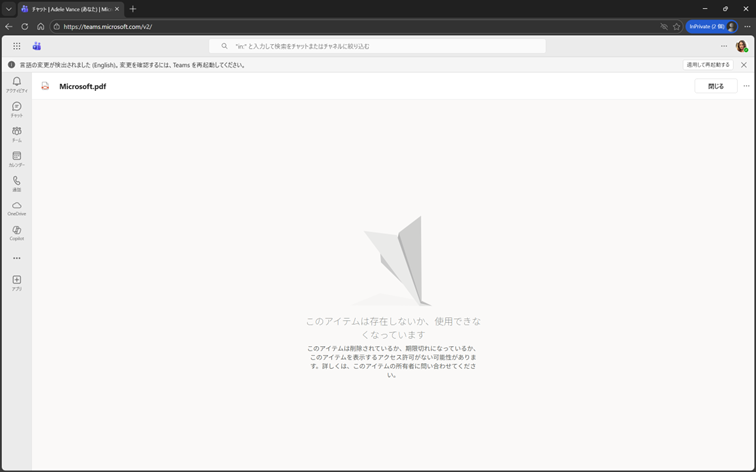Click the Microsoft.pdf file title

82,86
